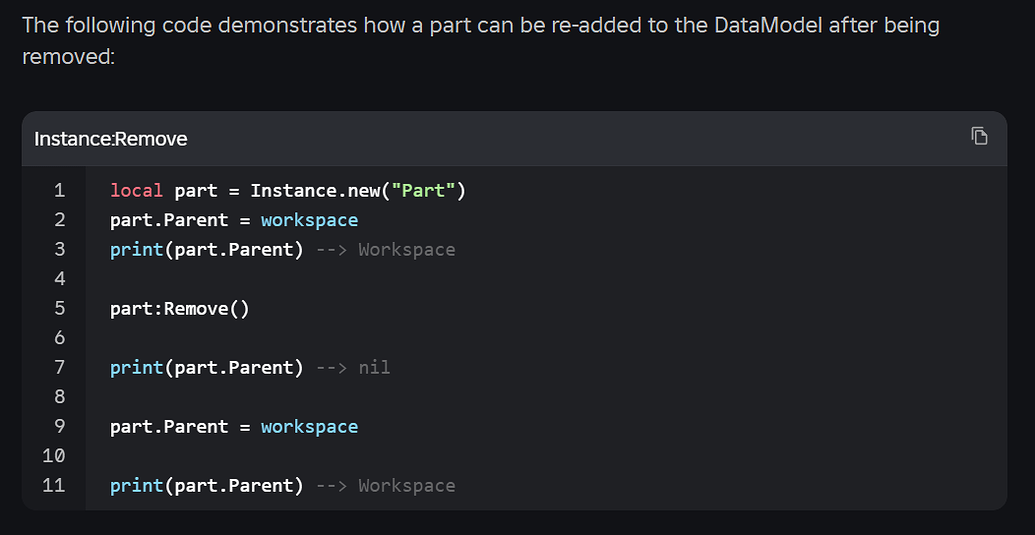Screen dimensions: 1035x535
Task: Click the copy code icon
Action: [x=980, y=136]
